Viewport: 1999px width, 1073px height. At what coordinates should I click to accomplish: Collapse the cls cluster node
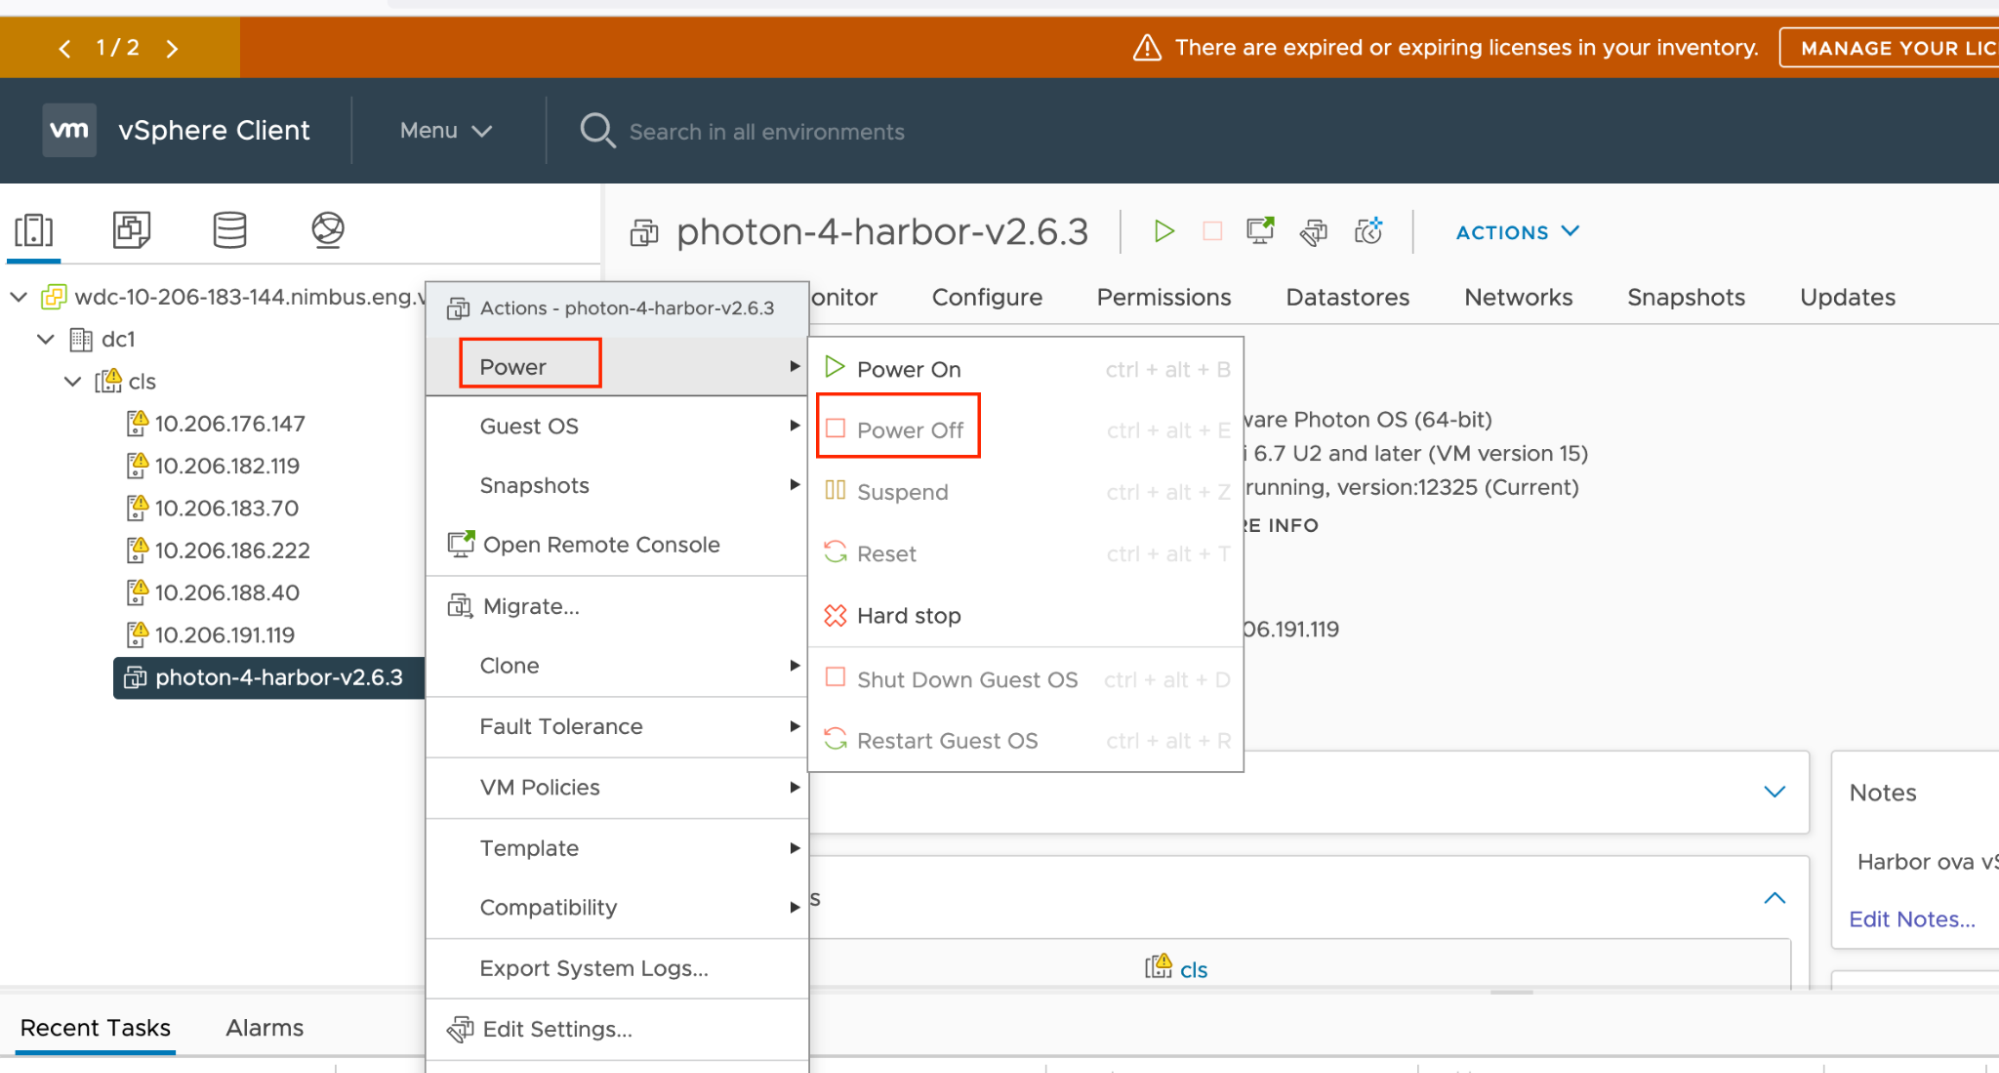tap(72, 381)
